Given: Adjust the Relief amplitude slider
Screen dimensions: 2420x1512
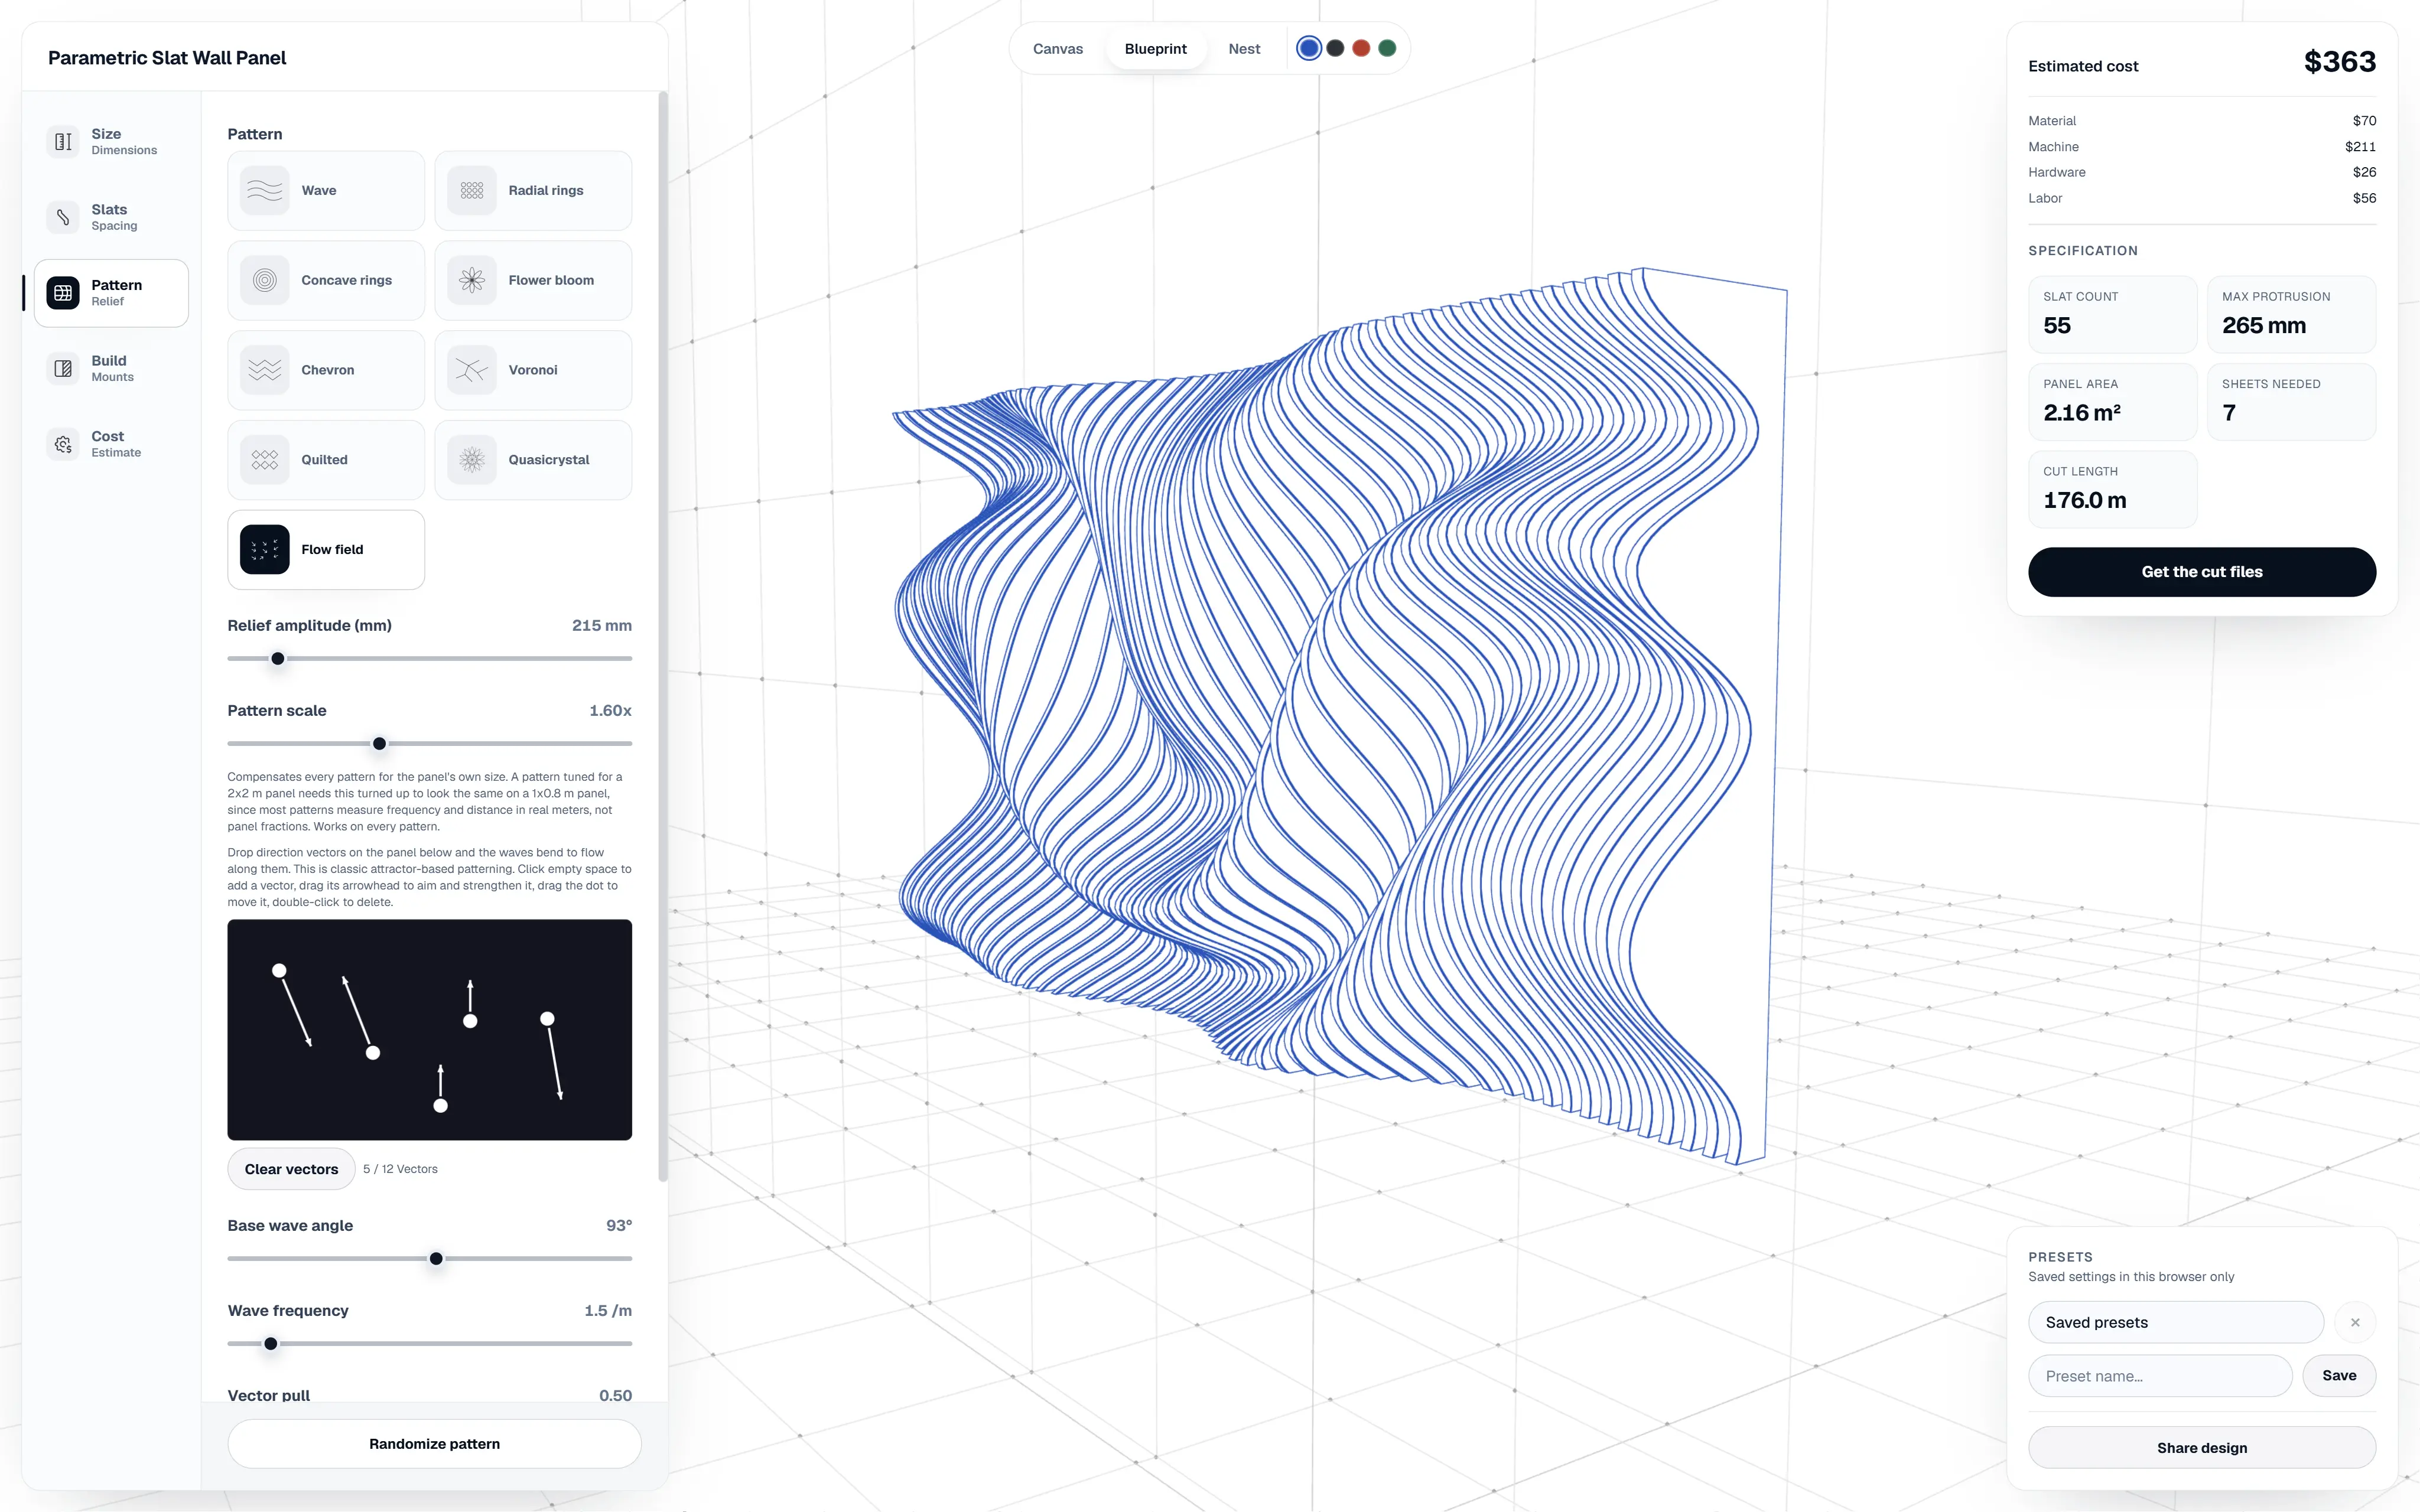Looking at the screenshot, I should [x=429, y=659].
